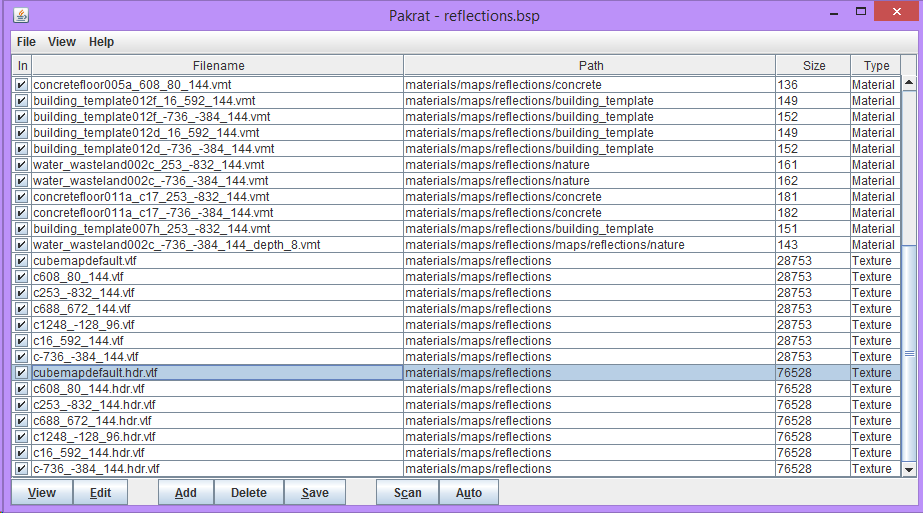The width and height of the screenshot is (923, 513).
Task: Click the Scan button
Action: (x=407, y=492)
